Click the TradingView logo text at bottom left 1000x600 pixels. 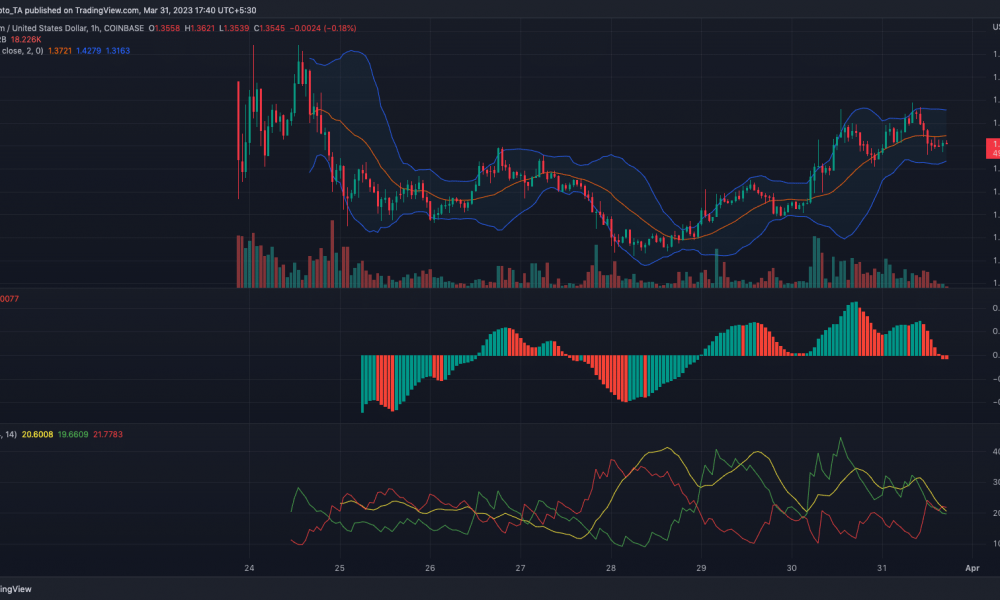[x=15, y=589]
